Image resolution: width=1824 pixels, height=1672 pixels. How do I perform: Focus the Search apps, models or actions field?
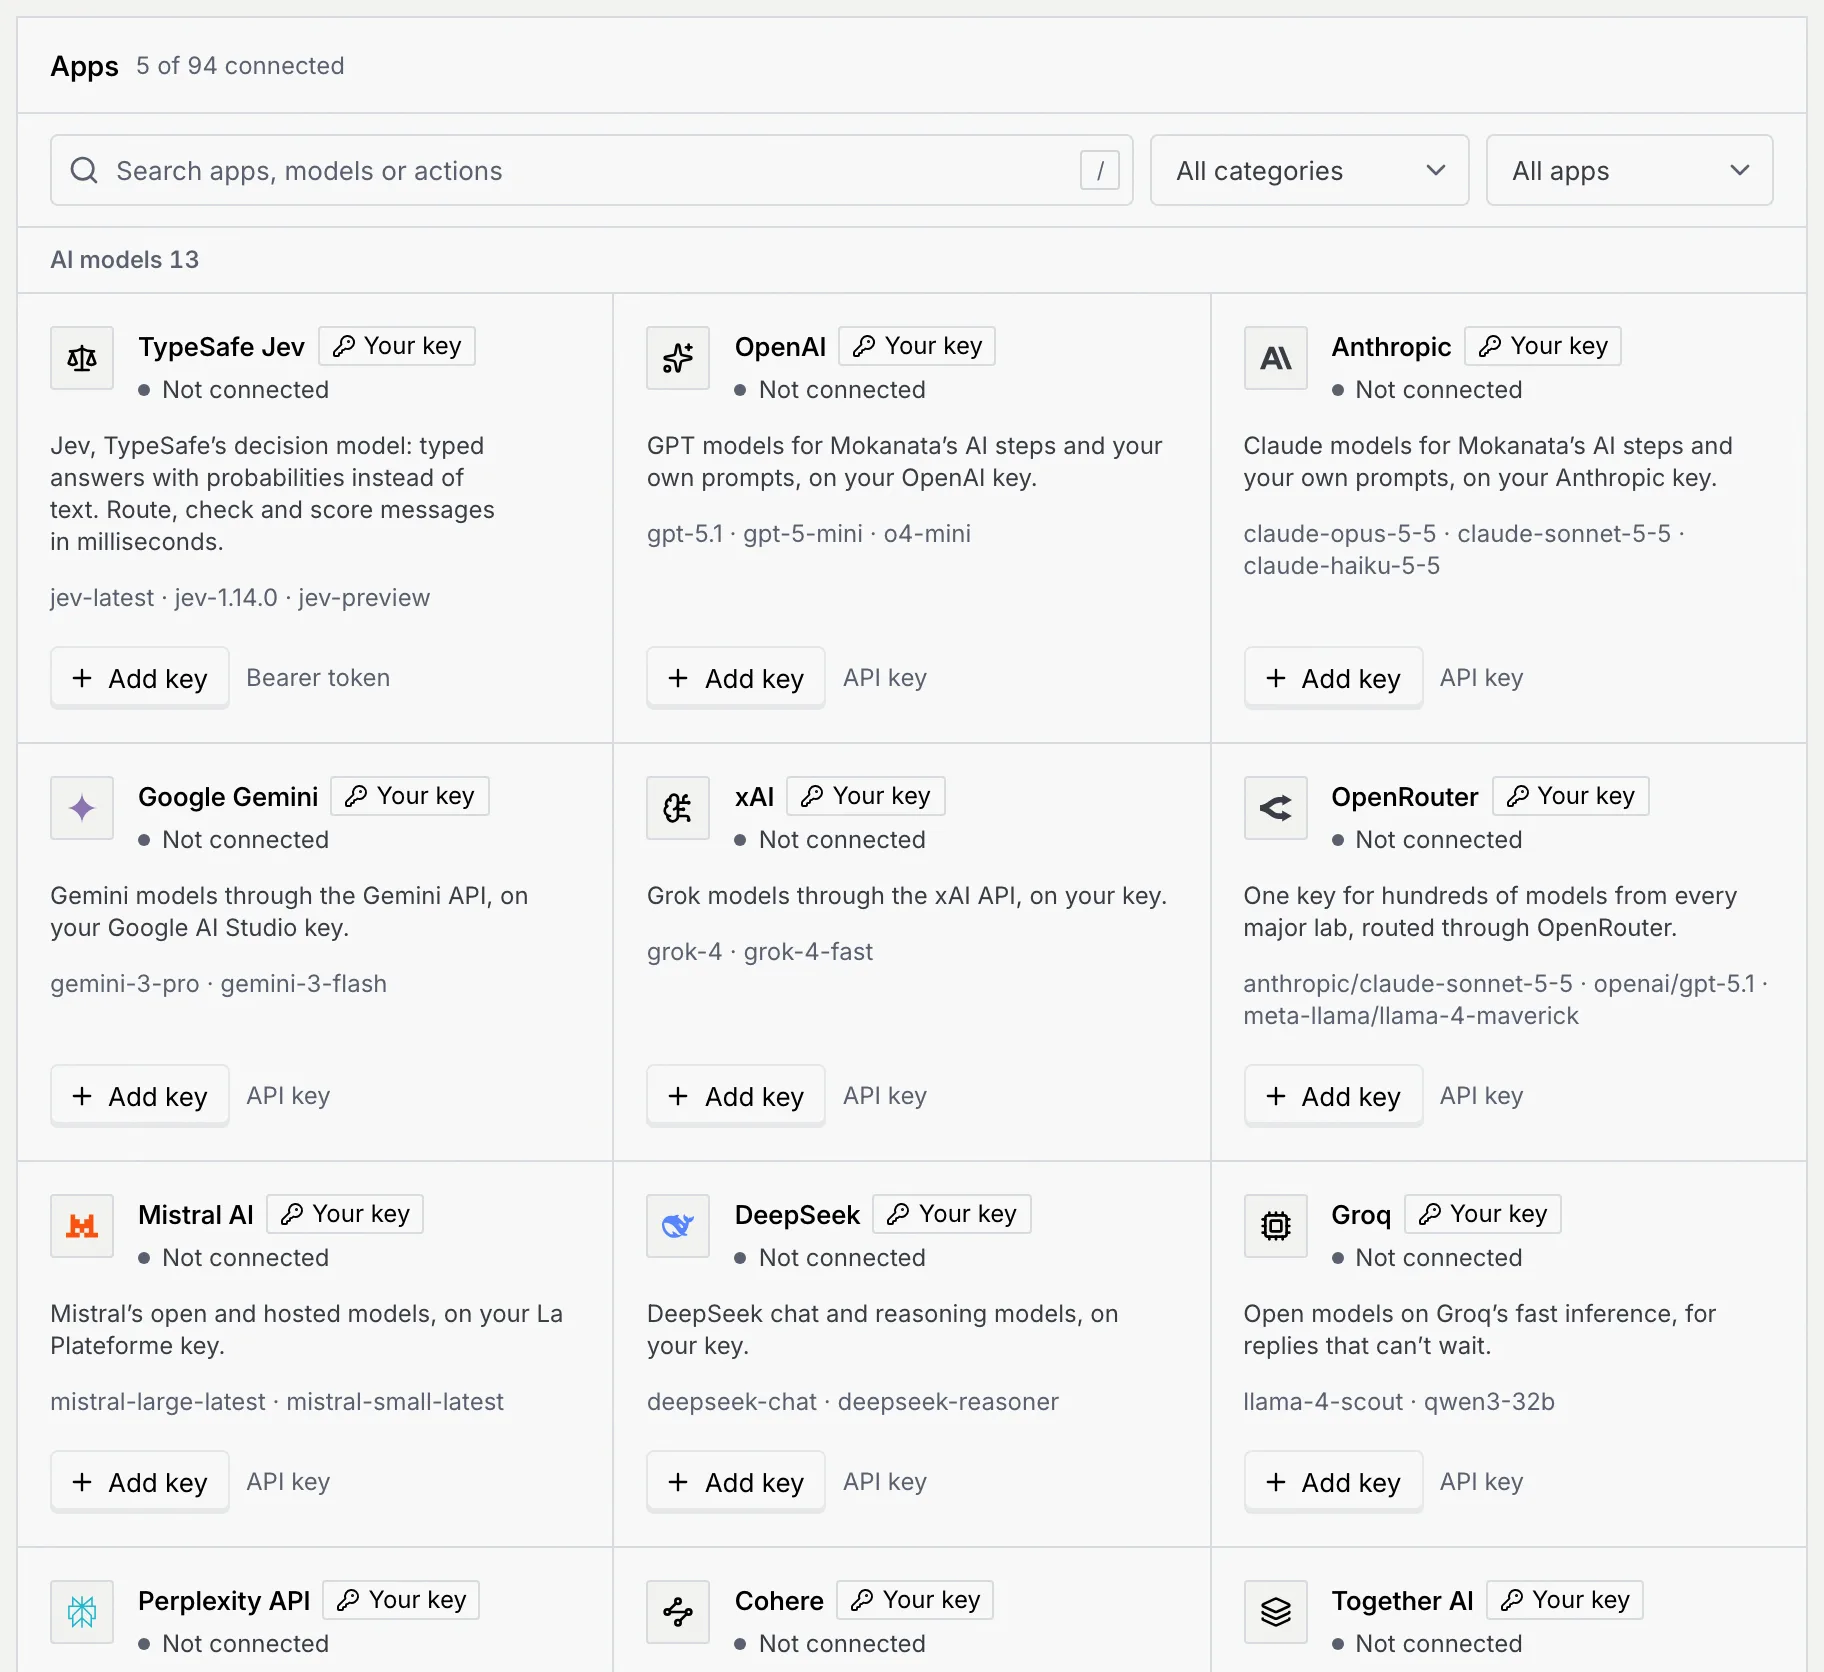(x=591, y=170)
